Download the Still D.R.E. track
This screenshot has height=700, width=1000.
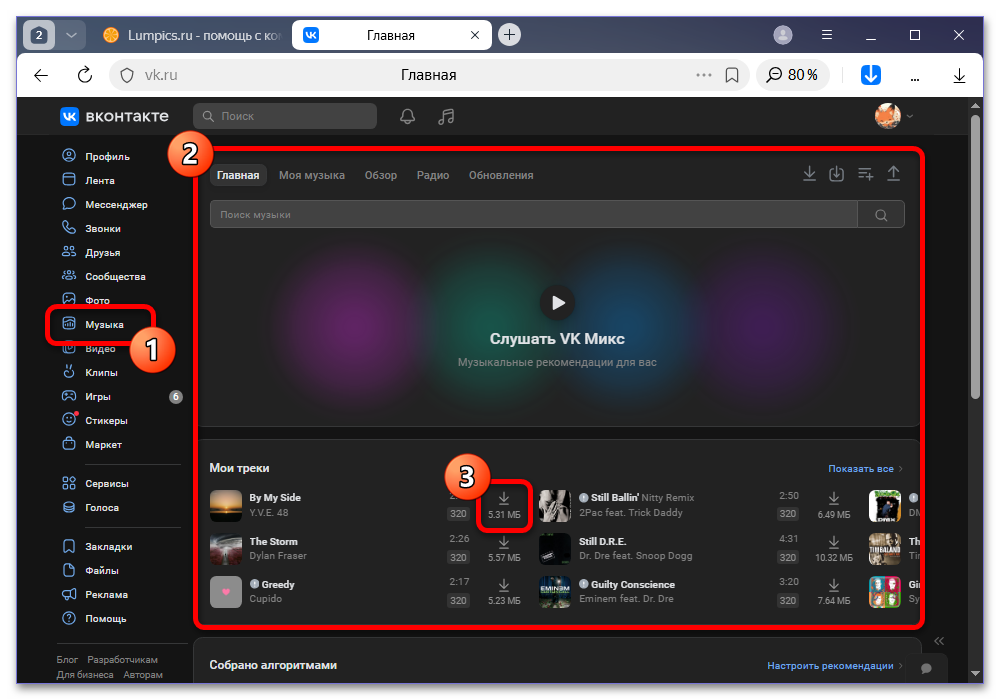tap(834, 548)
